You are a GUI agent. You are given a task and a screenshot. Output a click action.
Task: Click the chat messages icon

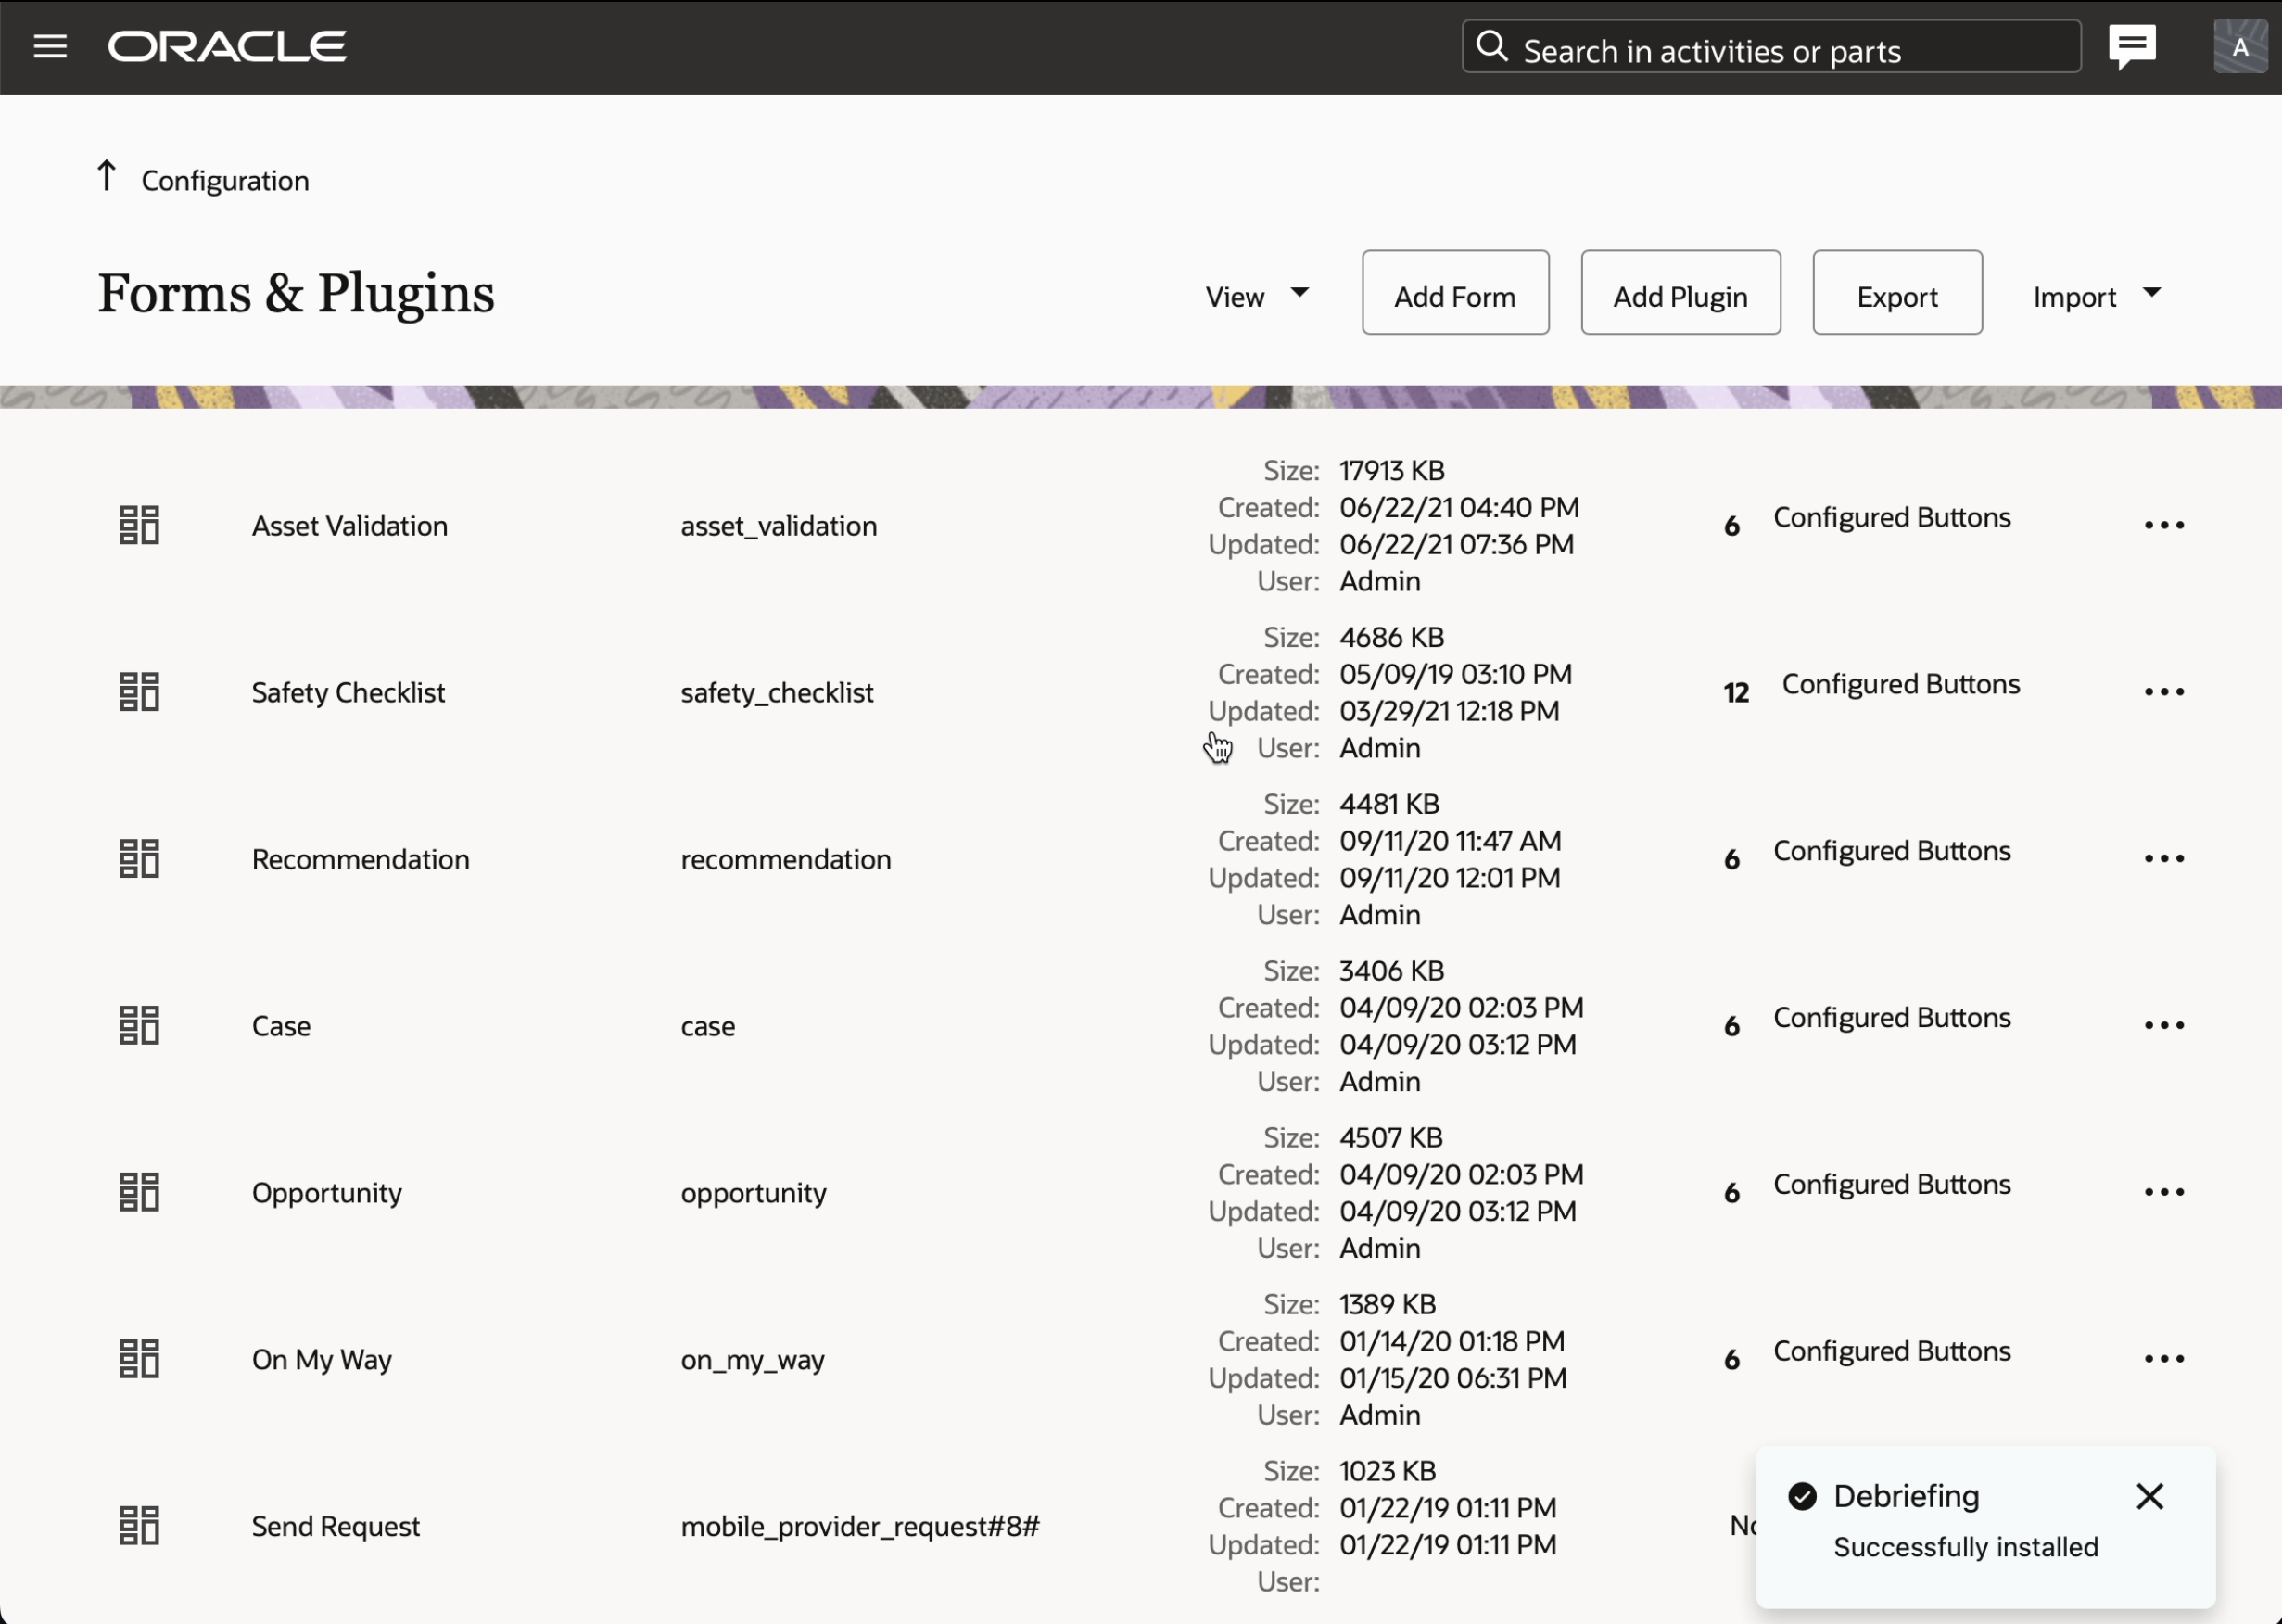tap(2131, 46)
